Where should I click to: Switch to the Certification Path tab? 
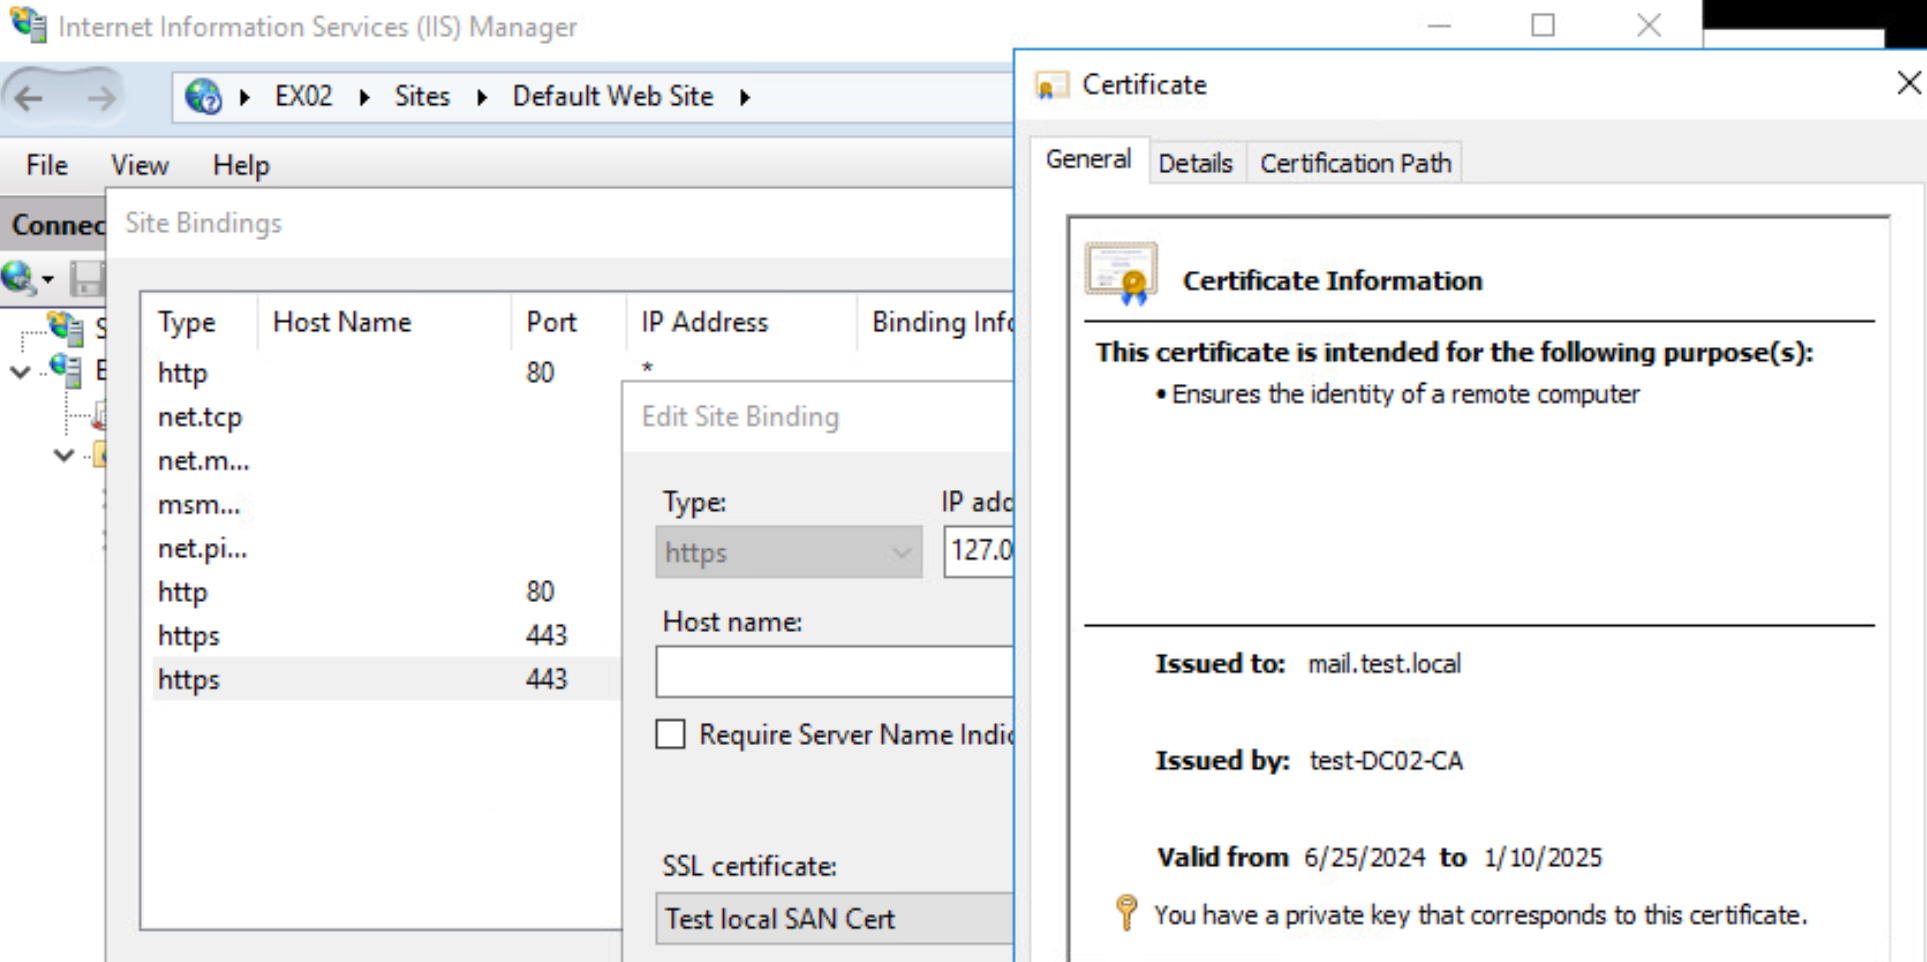[1355, 162]
